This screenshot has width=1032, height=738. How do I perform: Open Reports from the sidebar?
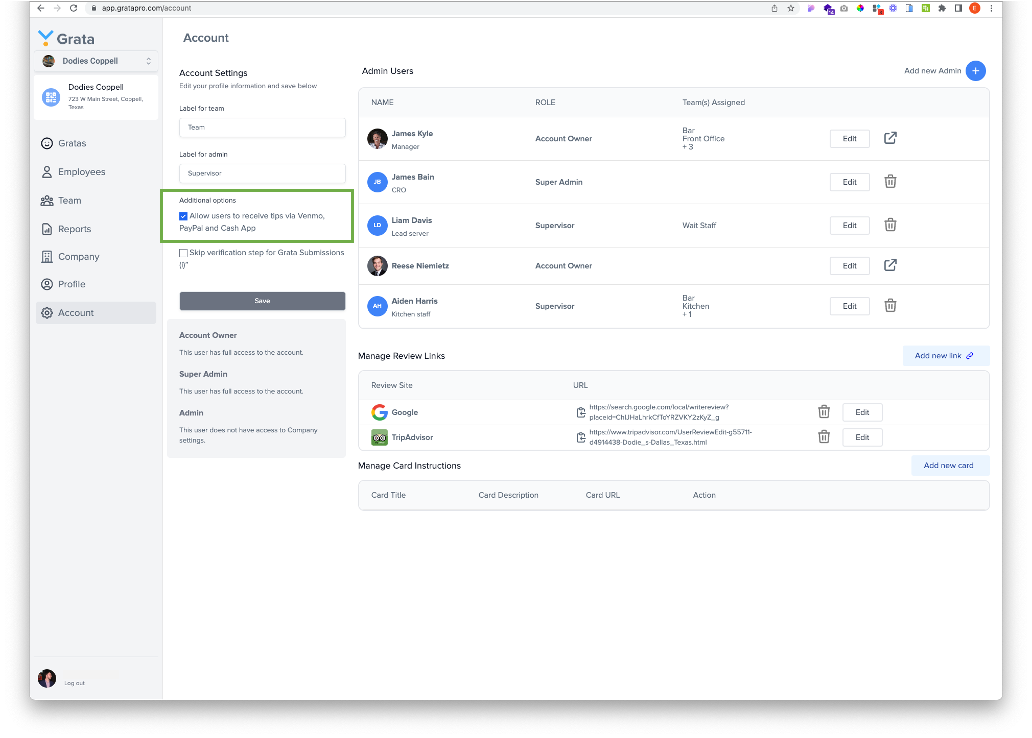coord(66,229)
